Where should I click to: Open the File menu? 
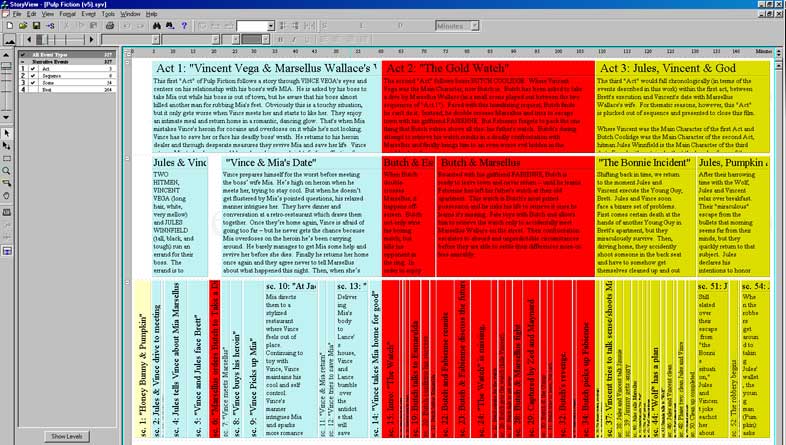(17, 14)
